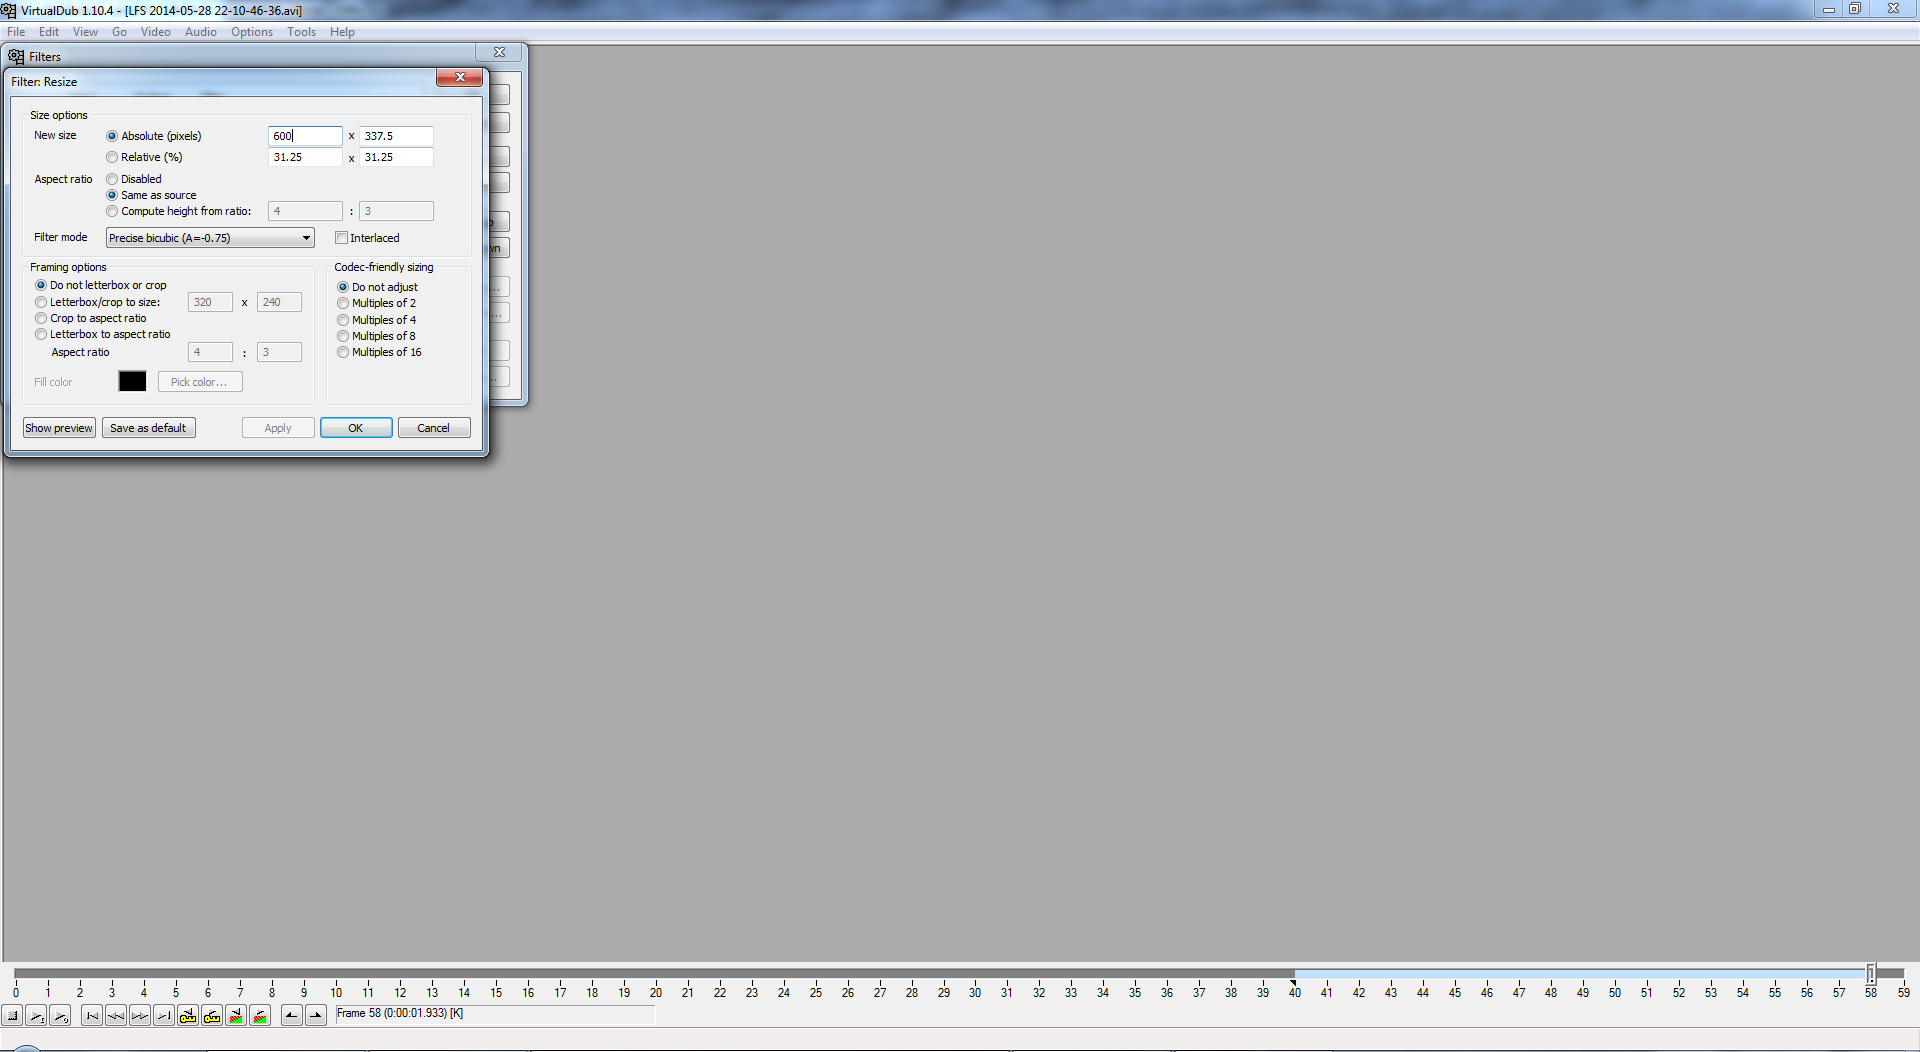Click the Show preview button

click(x=59, y=428)
